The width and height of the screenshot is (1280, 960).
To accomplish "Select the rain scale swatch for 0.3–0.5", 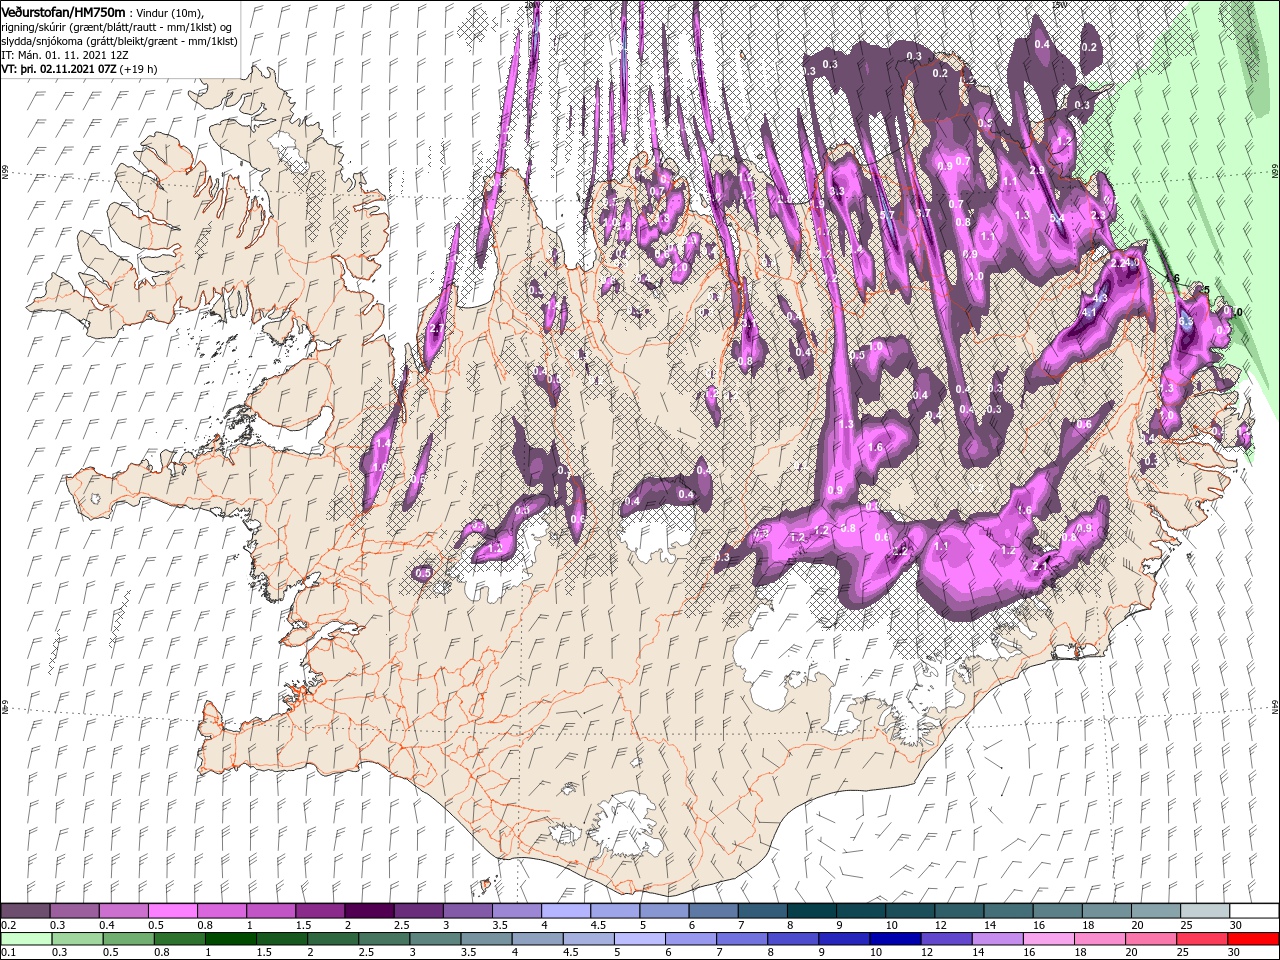I will coord(77,939).
